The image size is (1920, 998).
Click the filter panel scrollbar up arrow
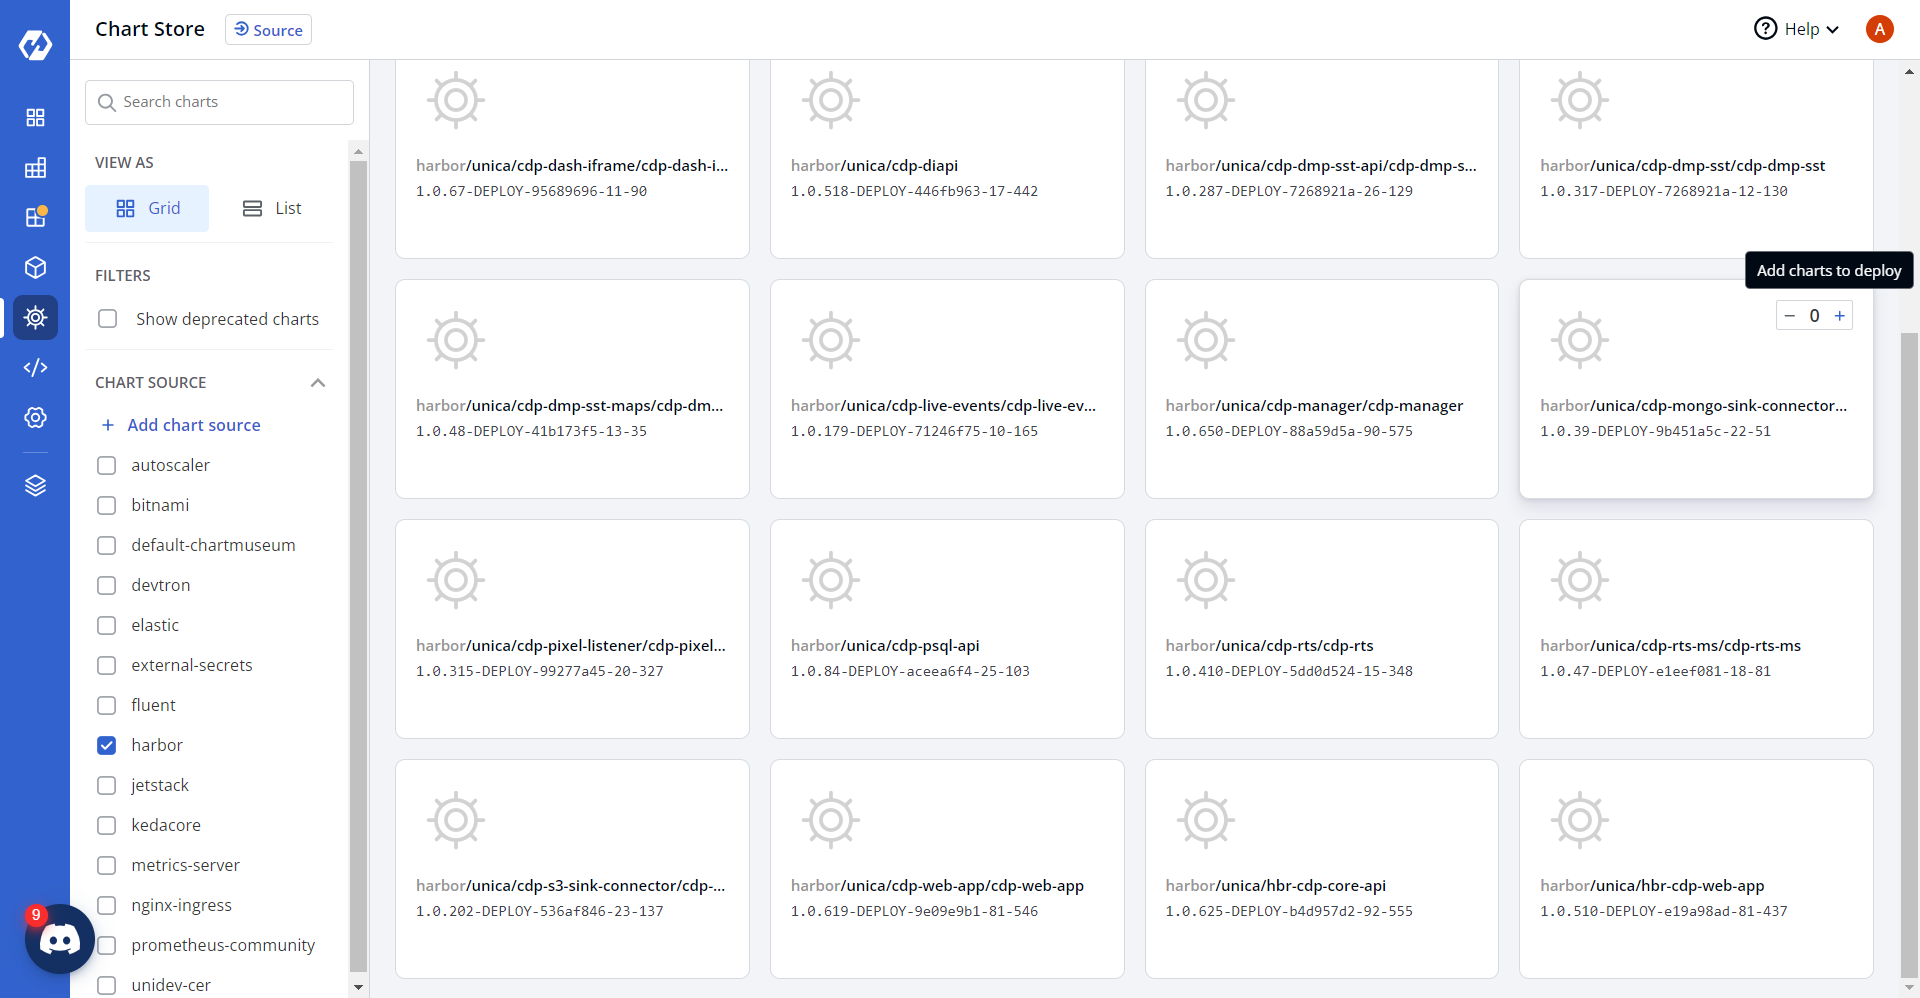pyautogui.click(x=358, y=152)
